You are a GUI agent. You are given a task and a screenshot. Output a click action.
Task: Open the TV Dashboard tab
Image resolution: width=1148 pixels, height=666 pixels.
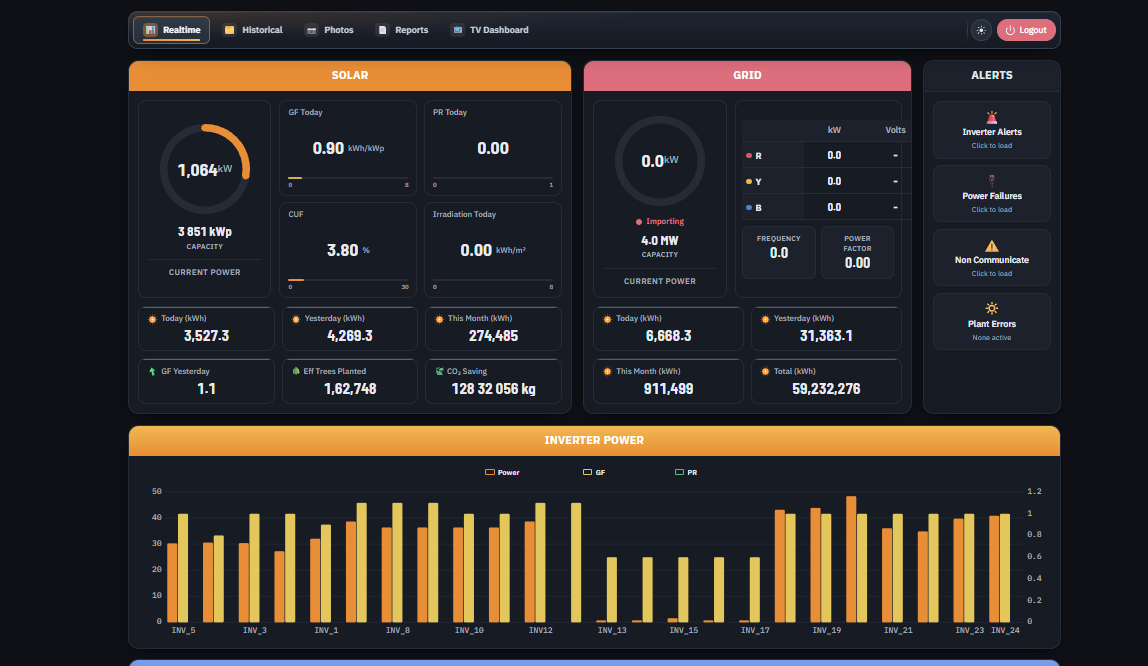tap(490, 30)
